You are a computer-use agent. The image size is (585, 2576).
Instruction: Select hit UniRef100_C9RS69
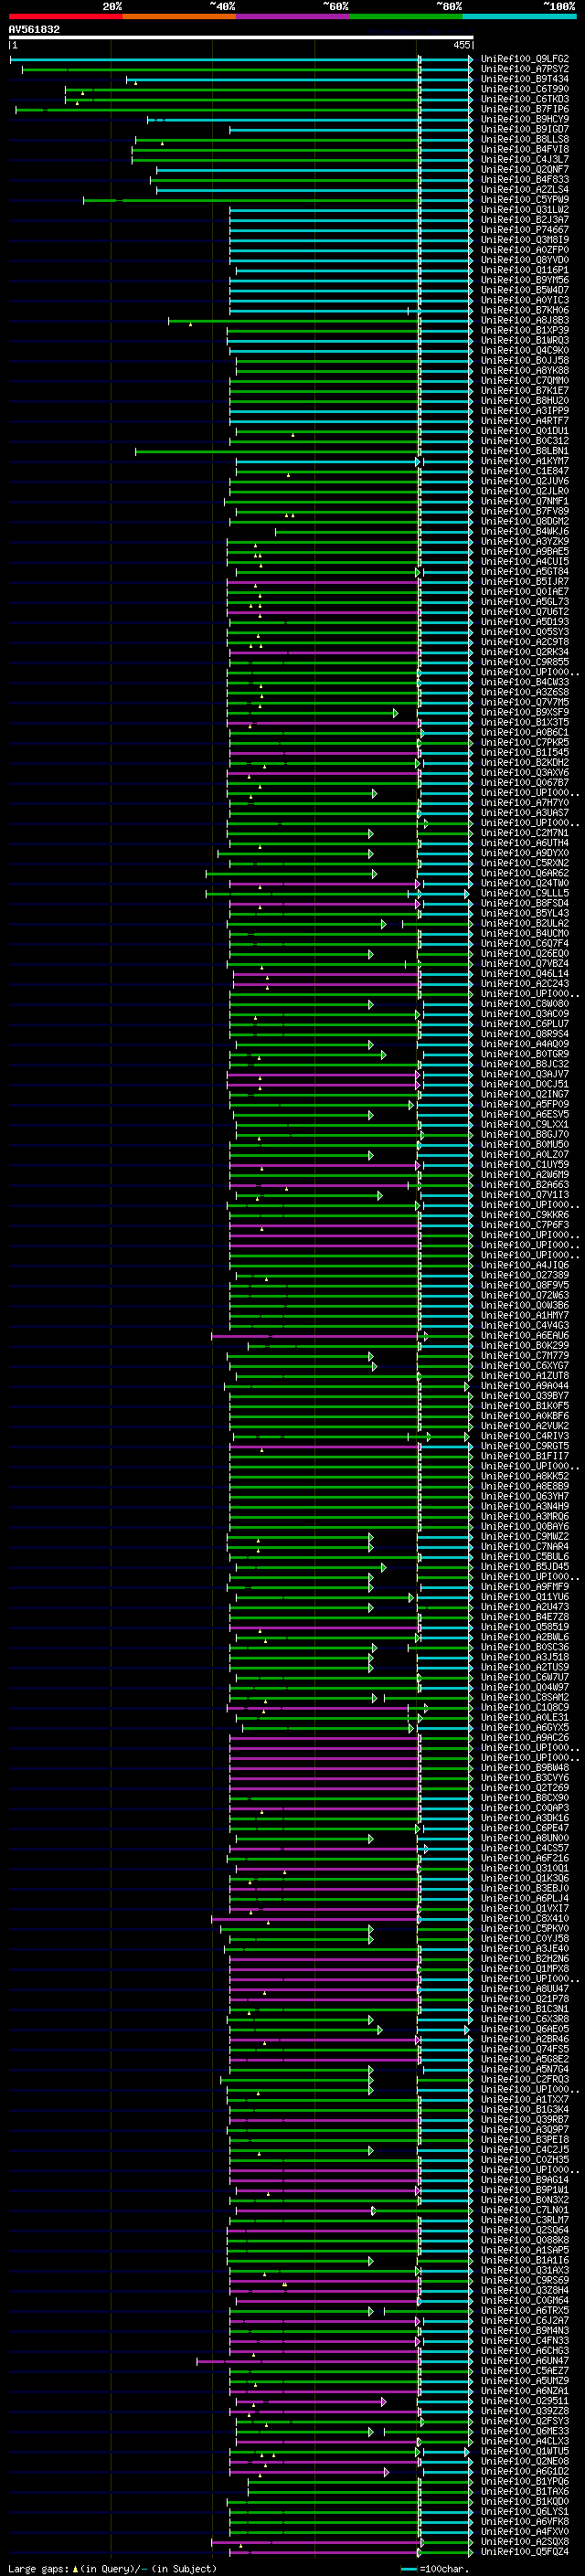(525, 2280)
